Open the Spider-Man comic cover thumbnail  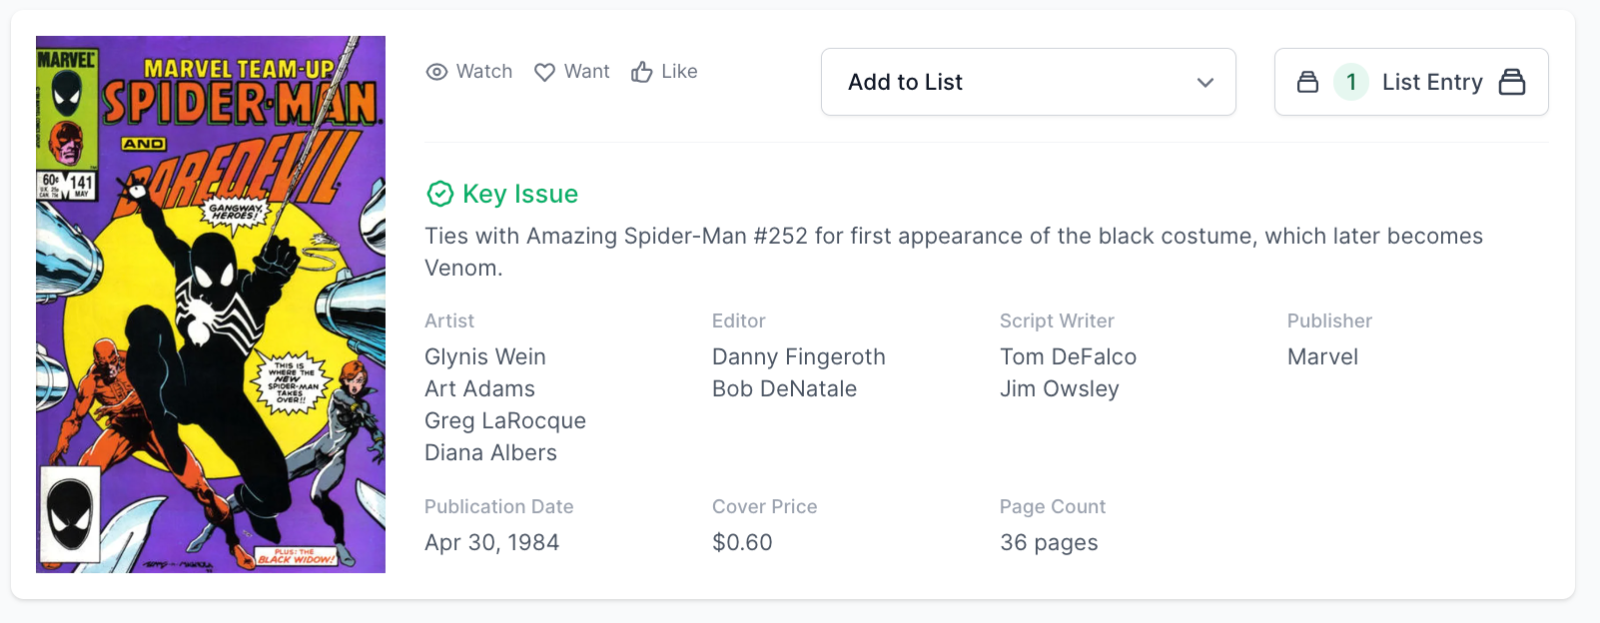point(210,304)
